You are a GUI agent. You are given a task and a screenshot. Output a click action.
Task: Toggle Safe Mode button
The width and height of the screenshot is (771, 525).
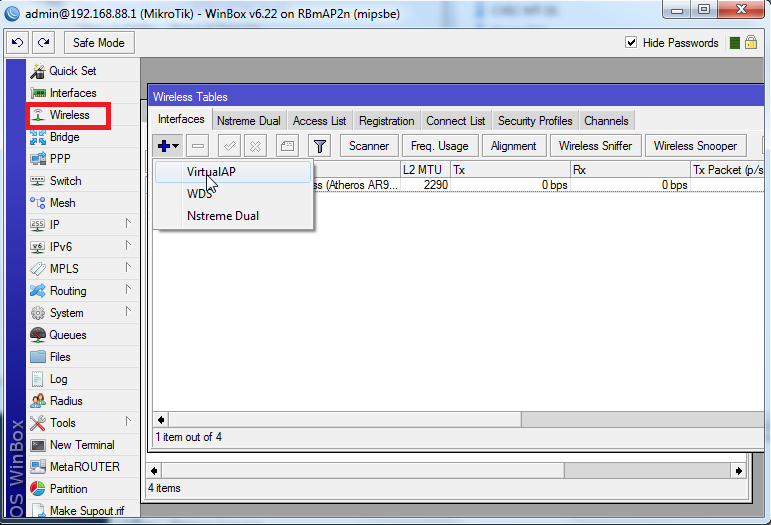point(99,43)
